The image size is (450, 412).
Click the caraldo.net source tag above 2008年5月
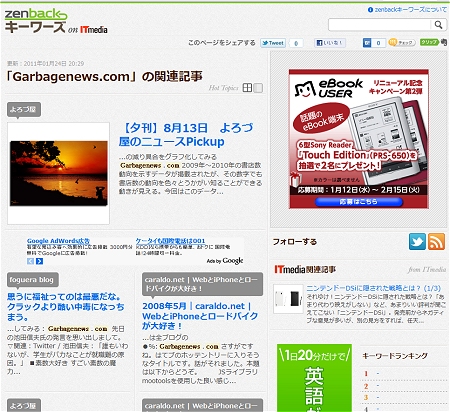(202, 284)
